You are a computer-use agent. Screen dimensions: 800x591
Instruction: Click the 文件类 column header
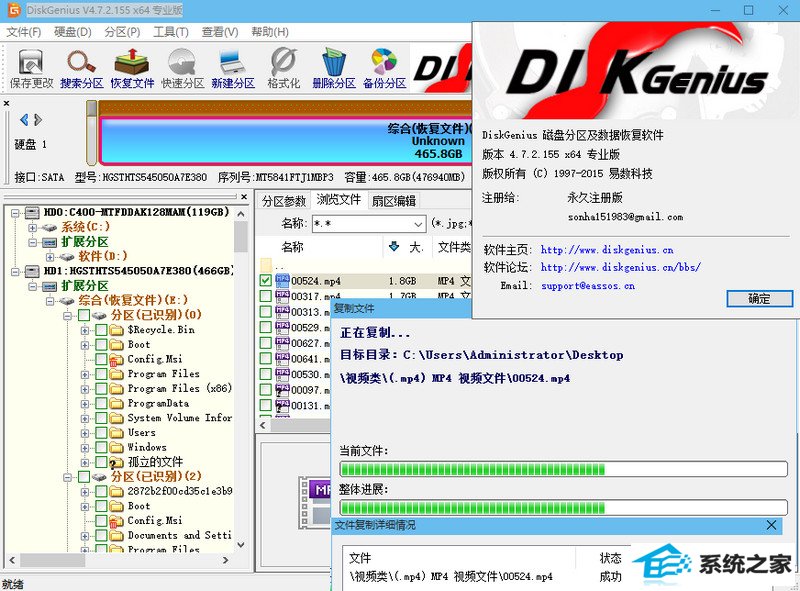pos(453,247)
